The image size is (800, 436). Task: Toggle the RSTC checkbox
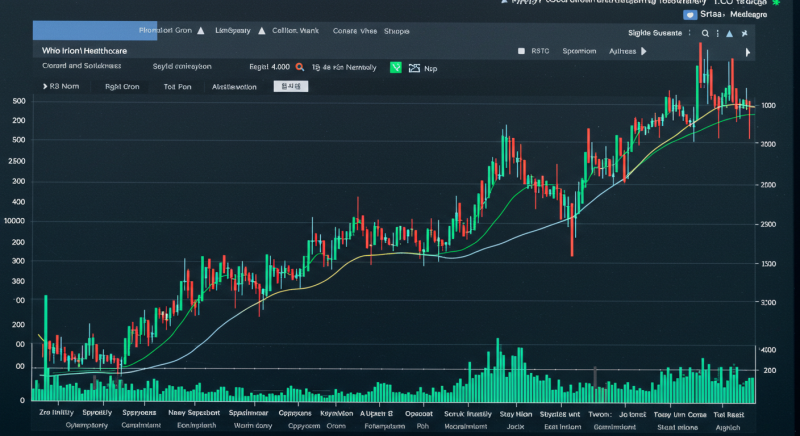[521, 51]
